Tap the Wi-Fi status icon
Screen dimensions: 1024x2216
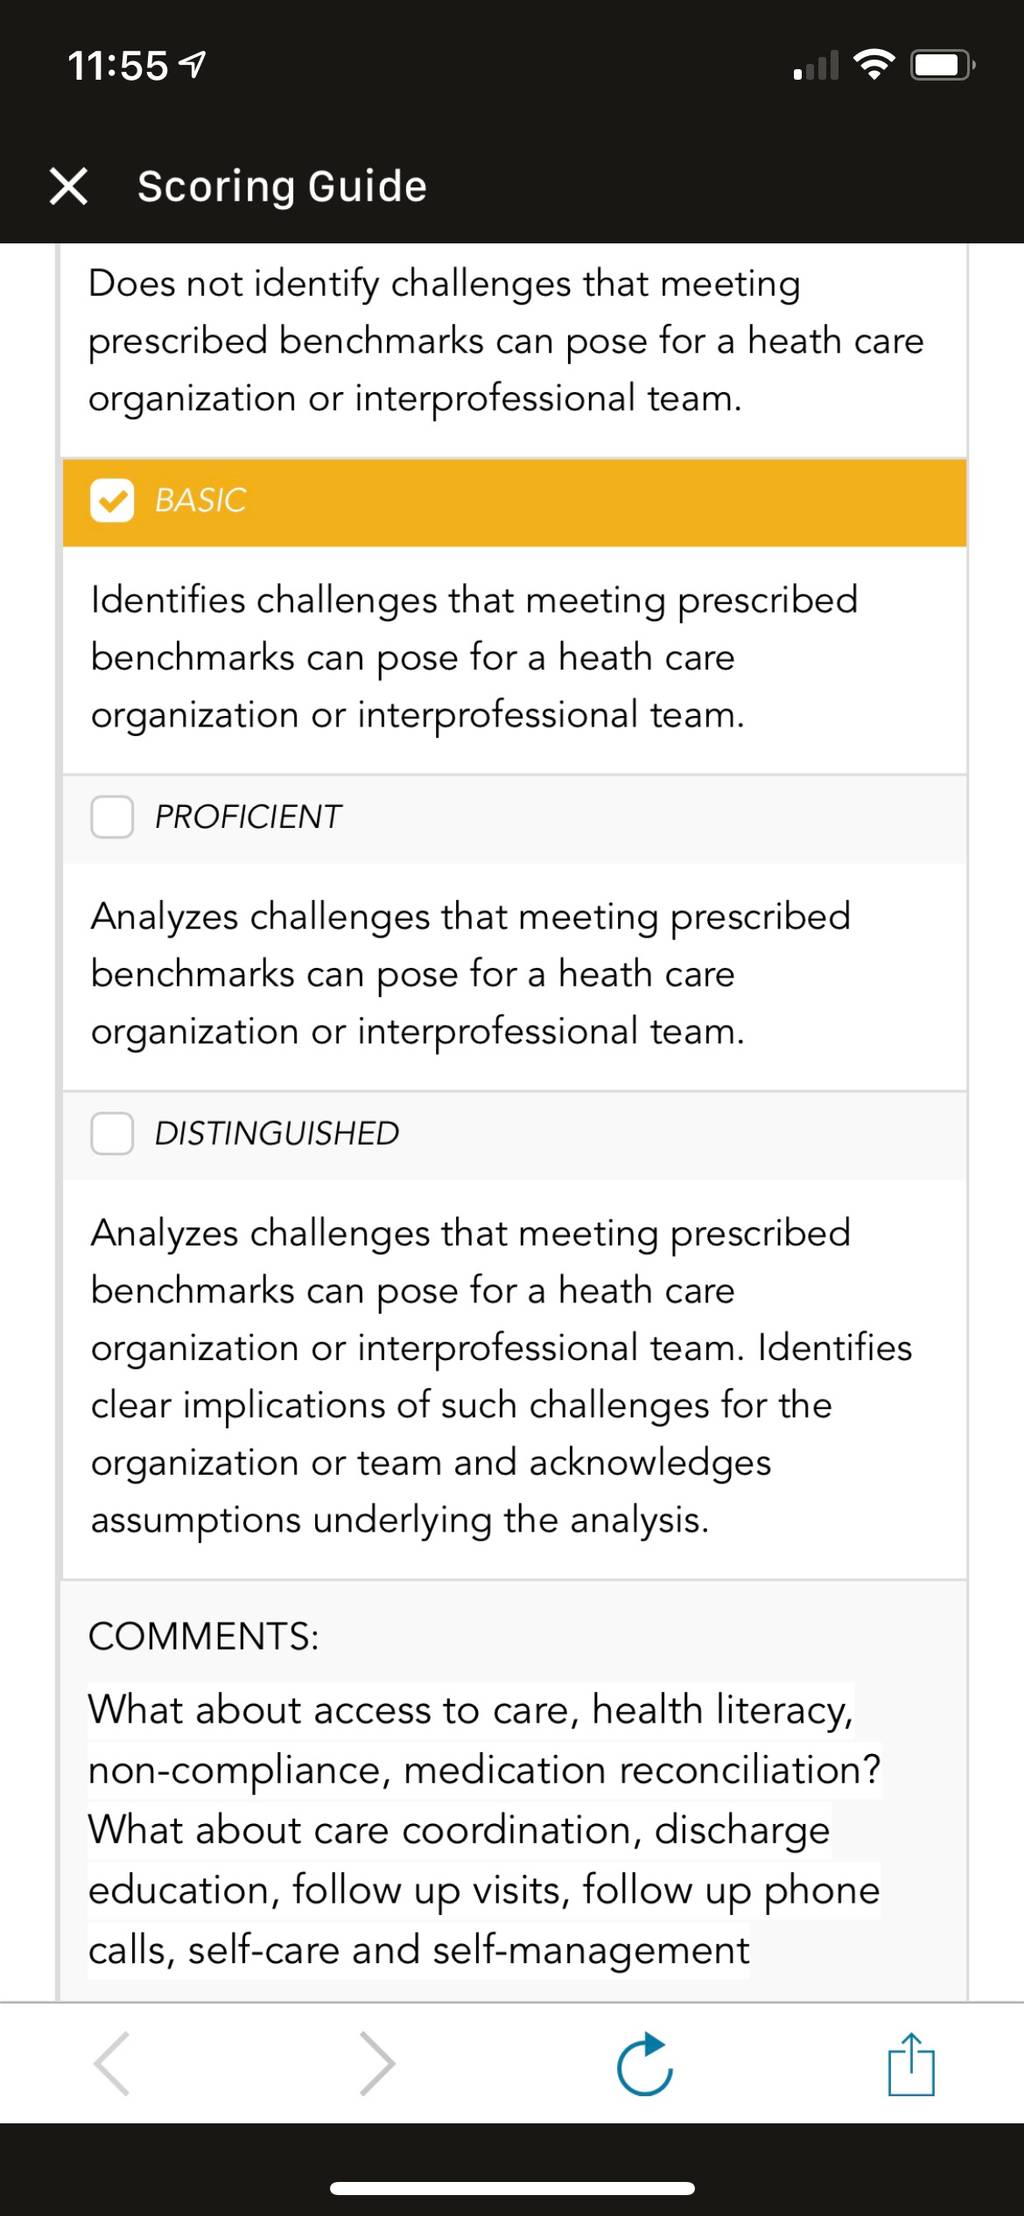pyautogui.click(x=874, y=66)
